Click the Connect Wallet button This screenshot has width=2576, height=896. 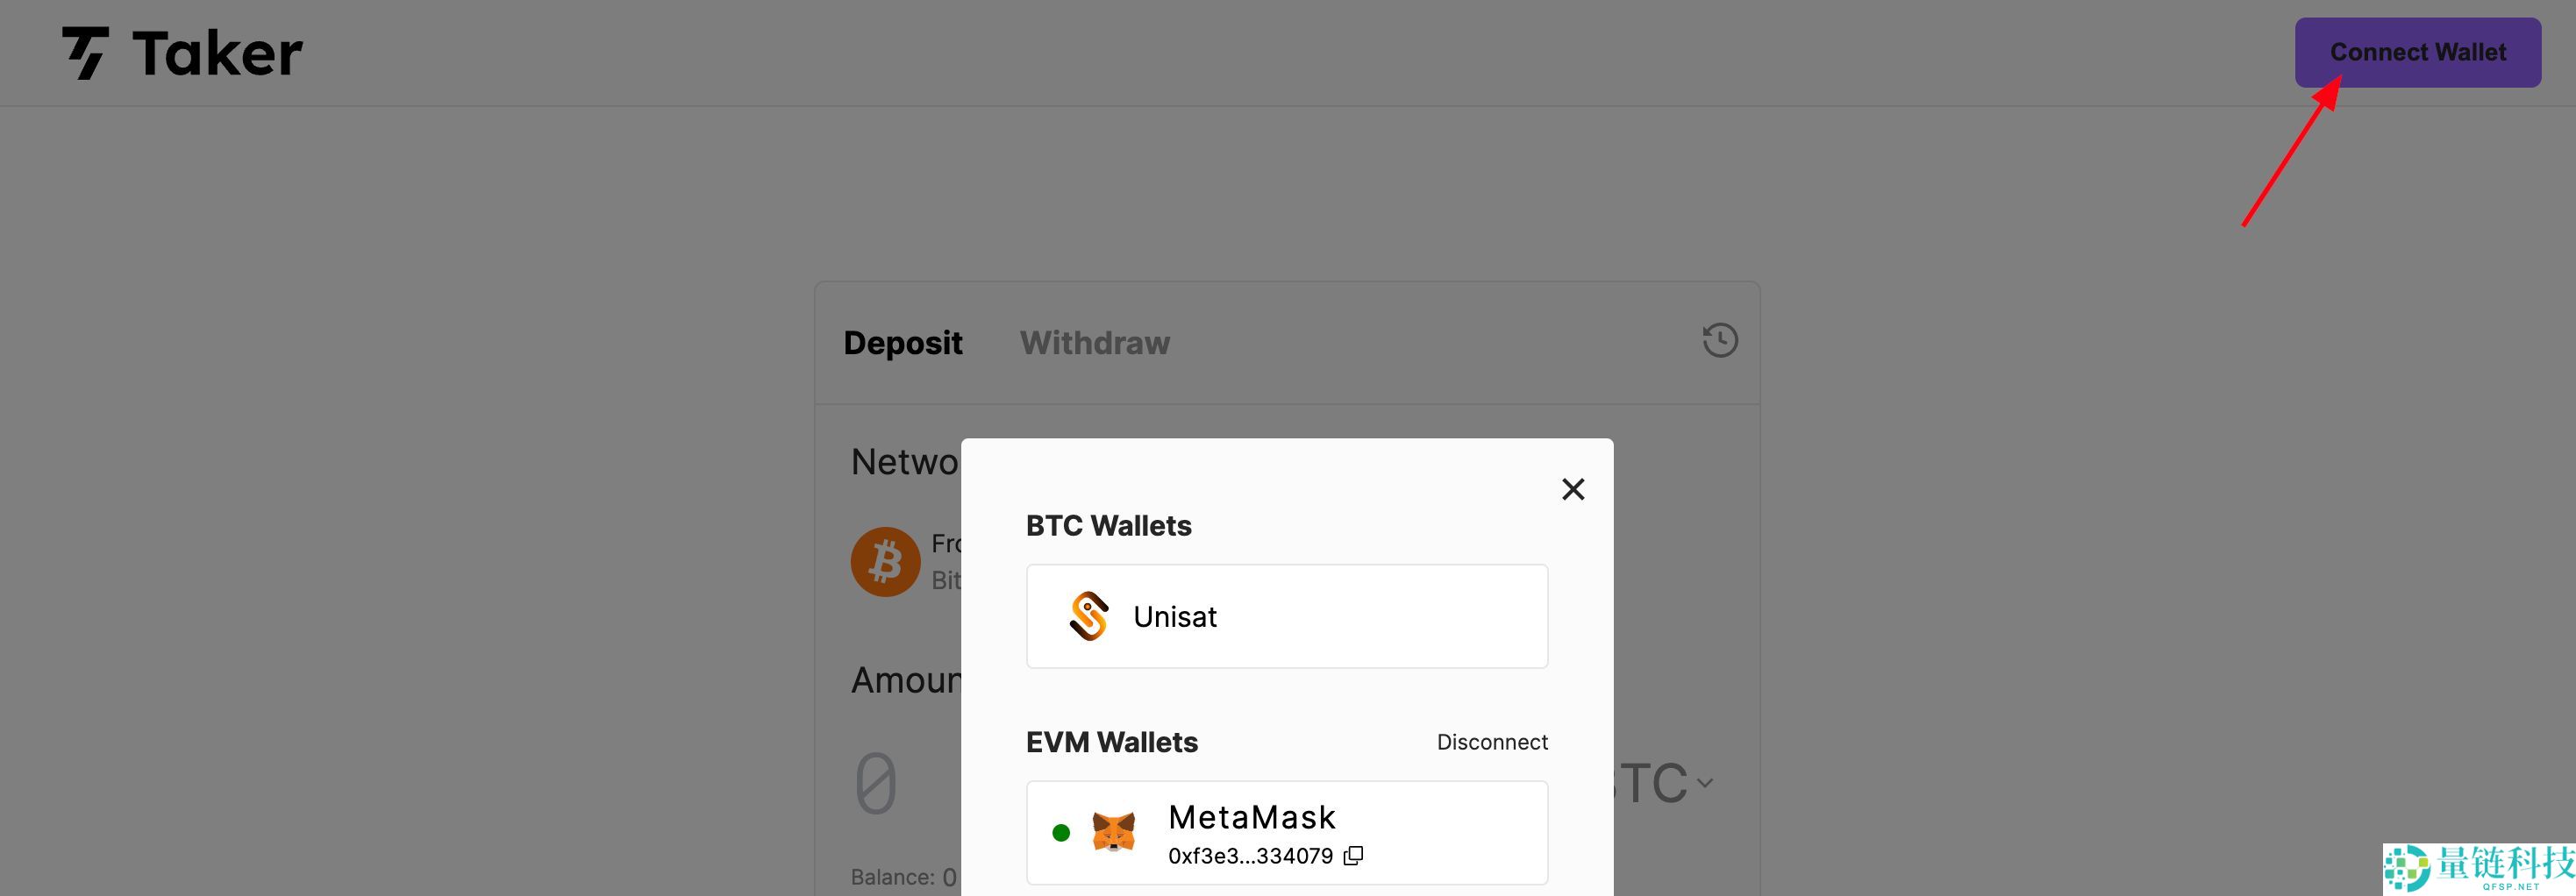tap(2417, 52)
